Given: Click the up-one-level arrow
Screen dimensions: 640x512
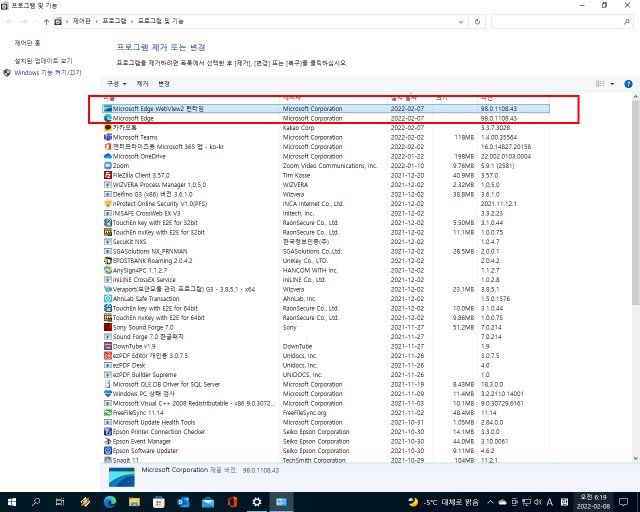Looking at the screenshot, I should point(46,21).
